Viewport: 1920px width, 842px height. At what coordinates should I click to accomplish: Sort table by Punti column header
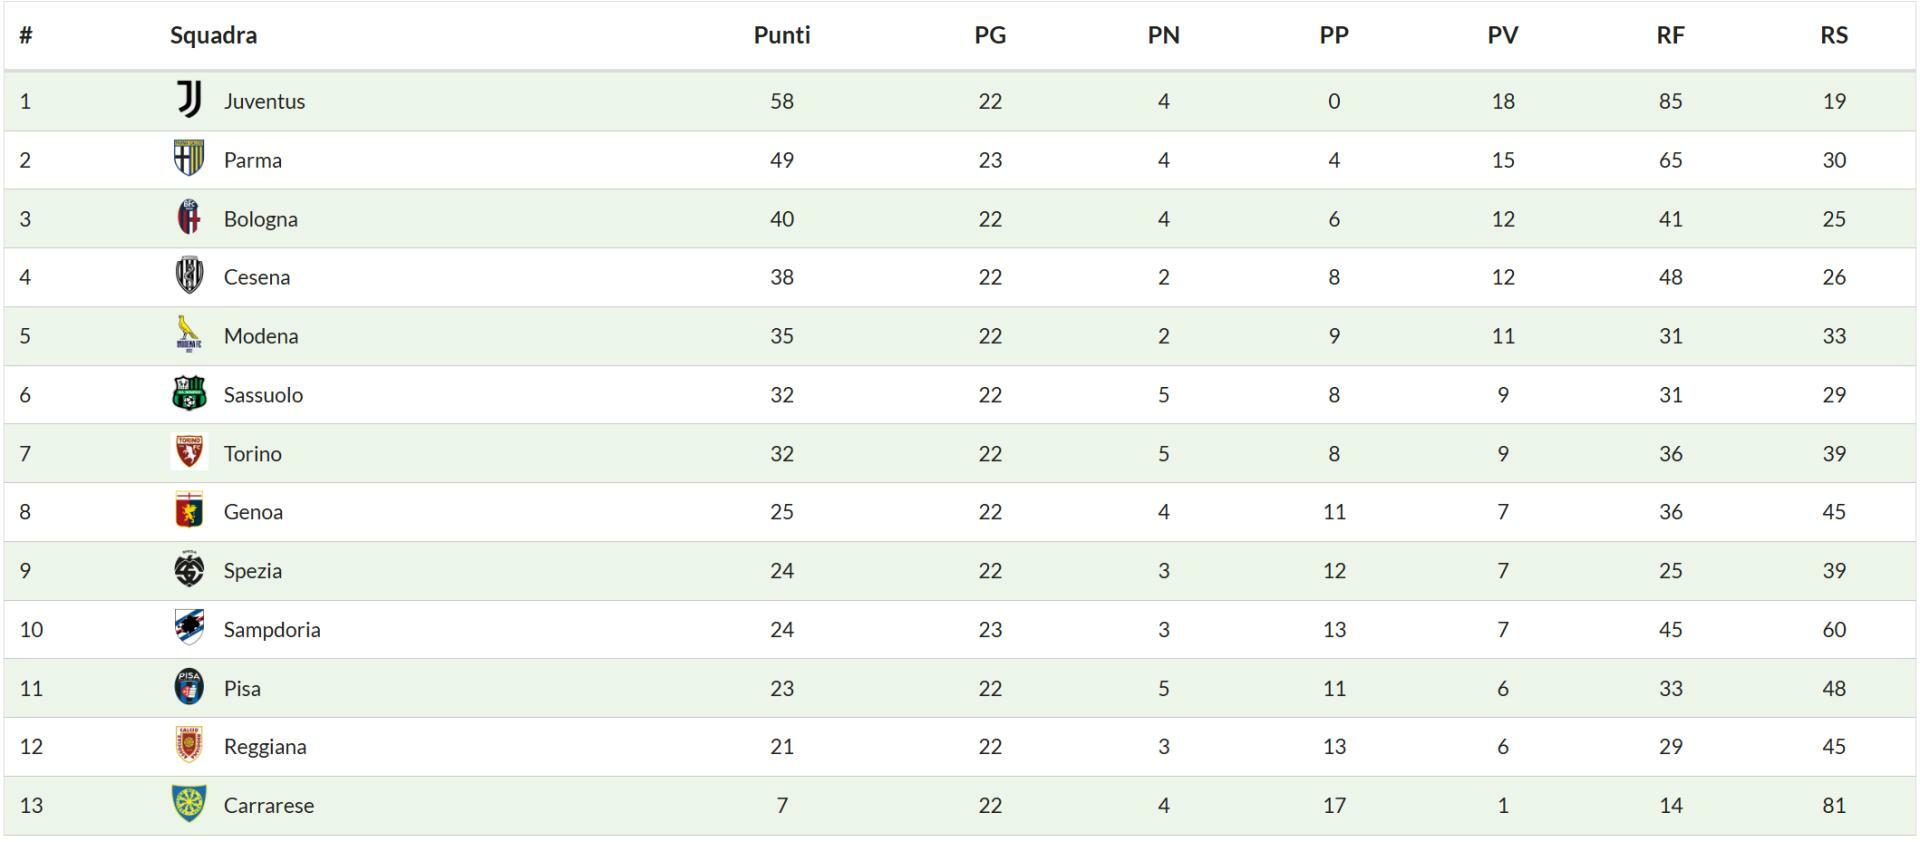pyautogui.click(x=781, y=35)
